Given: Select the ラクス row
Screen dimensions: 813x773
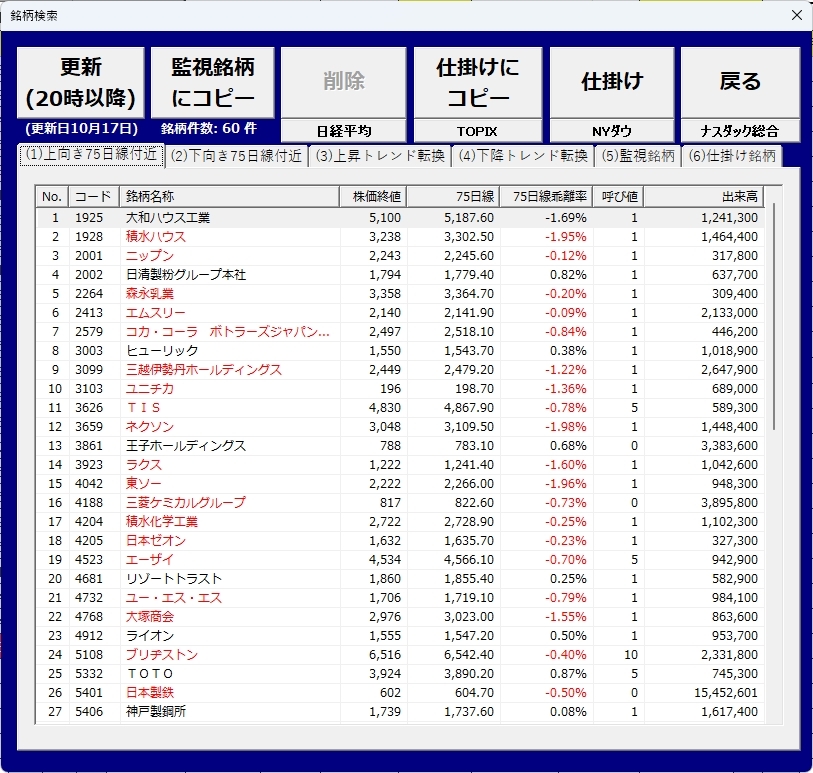Looking at the screenshot, I should 400,465.
